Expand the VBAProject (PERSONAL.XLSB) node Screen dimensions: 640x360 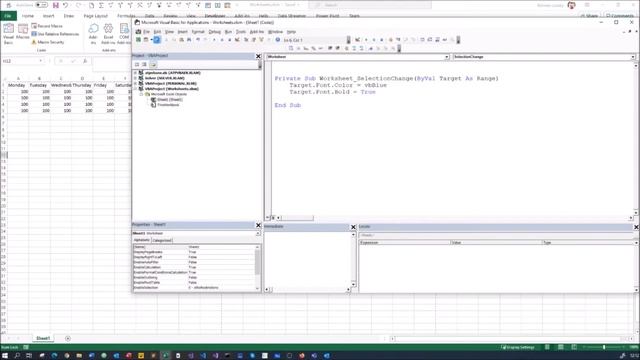135,83
